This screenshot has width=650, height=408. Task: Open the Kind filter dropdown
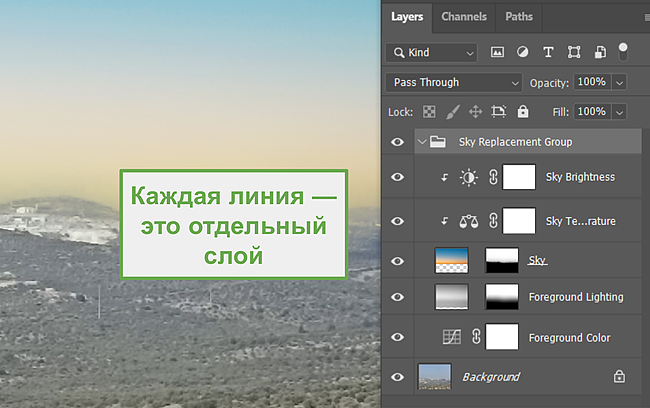[432, 53]
